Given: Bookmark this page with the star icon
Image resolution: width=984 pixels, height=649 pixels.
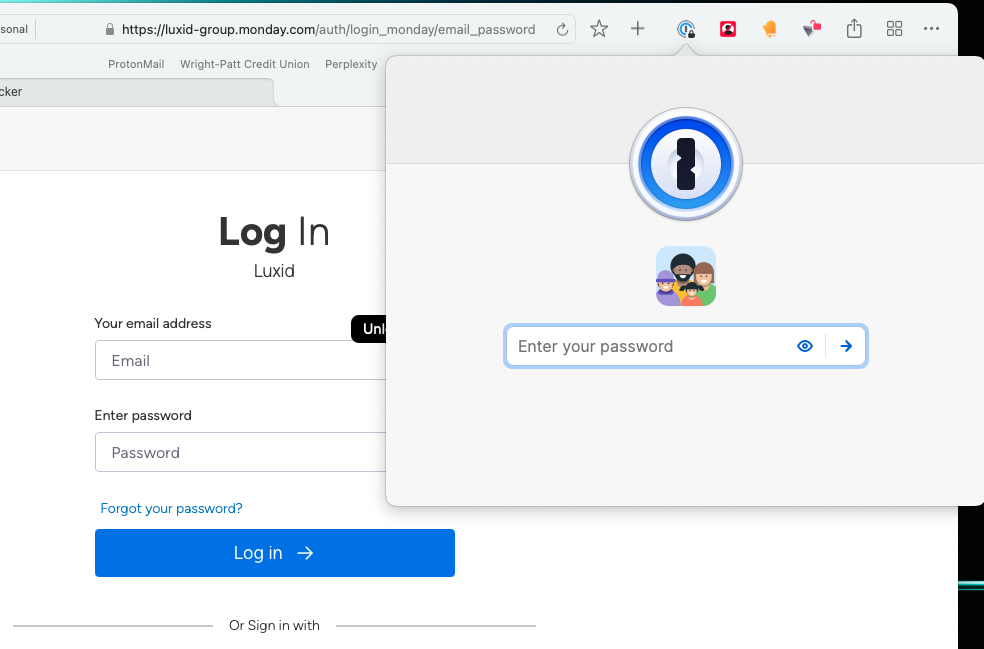Looking at the screenshot, I should (599, 29).
